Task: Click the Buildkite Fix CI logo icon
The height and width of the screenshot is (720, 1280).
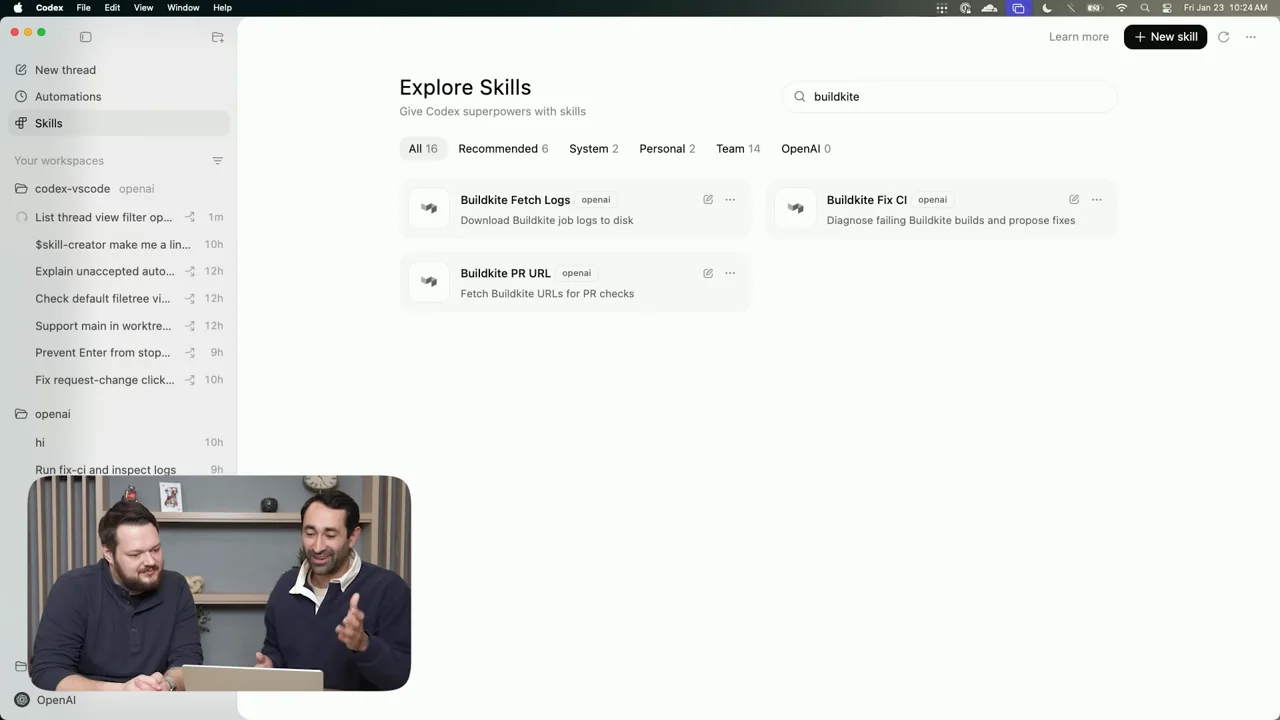Action: (x=795, y=208)
